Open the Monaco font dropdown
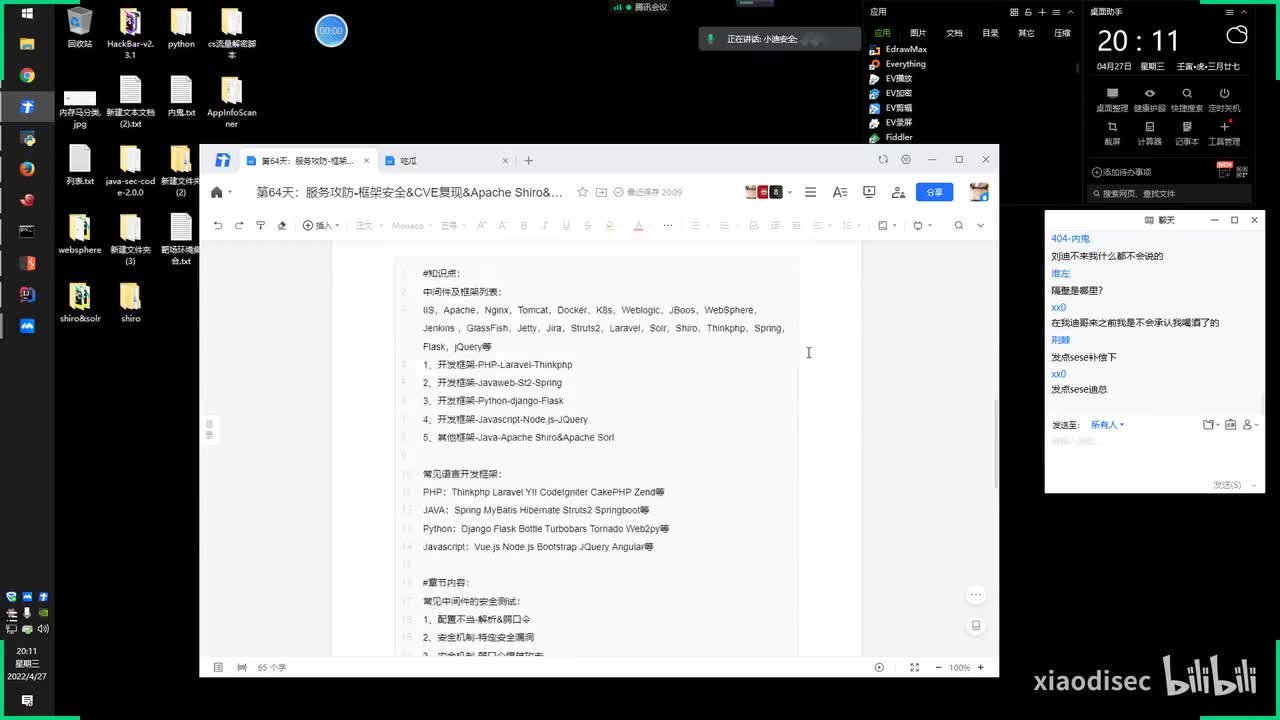The width and height of the screenshot is (1280, 720). coord(411,225)
